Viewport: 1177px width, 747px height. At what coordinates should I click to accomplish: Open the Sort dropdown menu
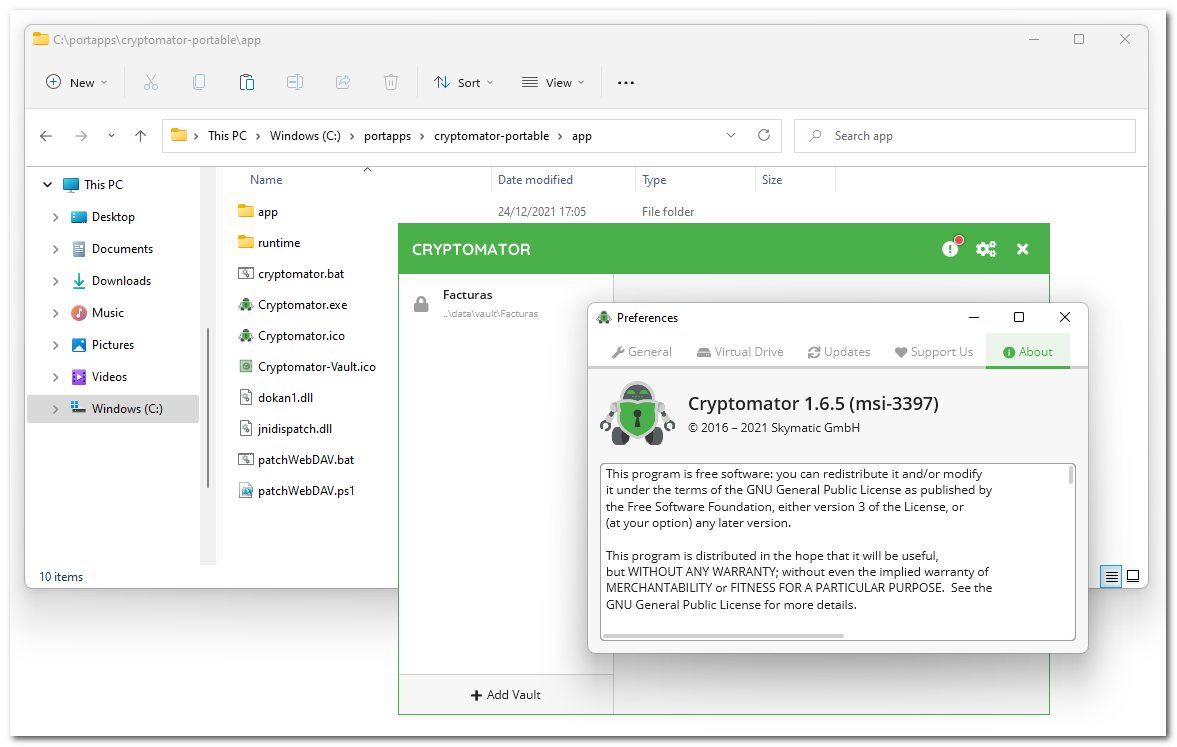(x=463, y=83)
